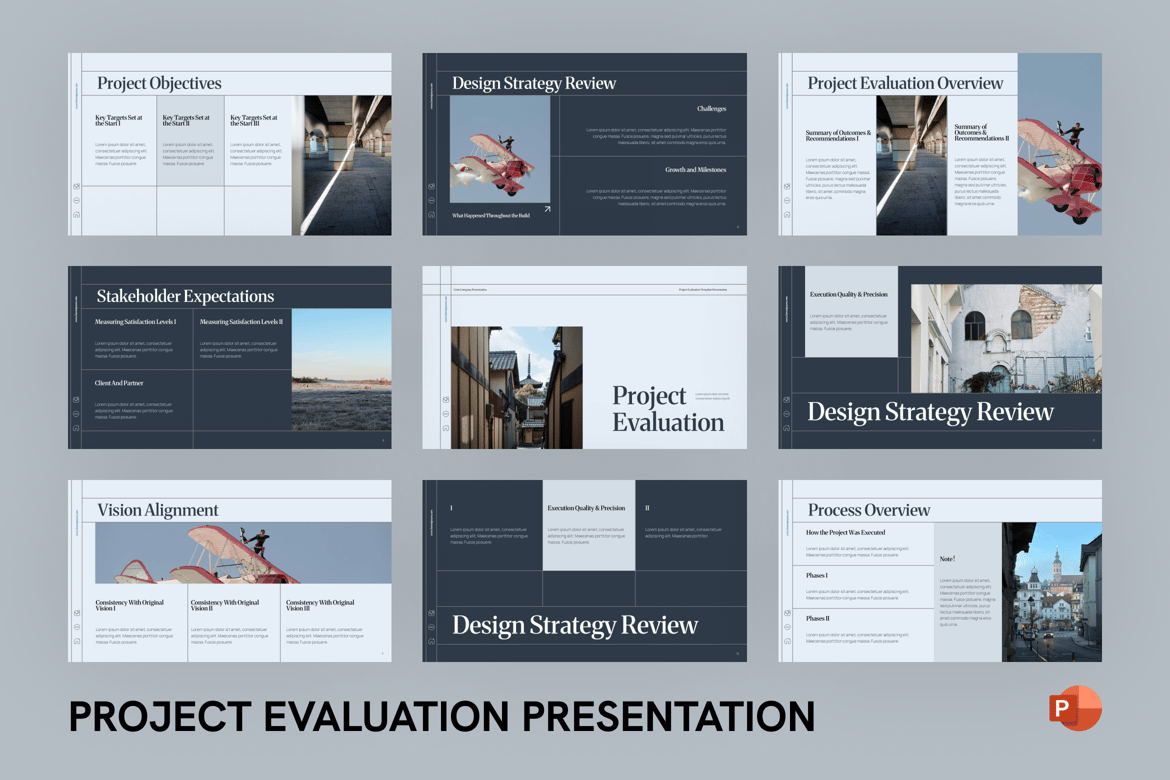
Task: Select the white building photo with arched windows
Action: pos(1006,338)
